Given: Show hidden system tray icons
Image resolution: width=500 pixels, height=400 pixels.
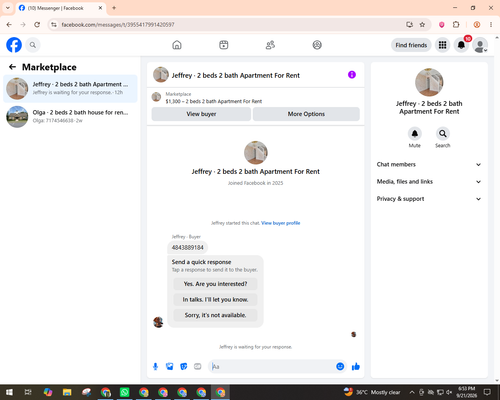Looking at the screenshot, I should point(412,392).
